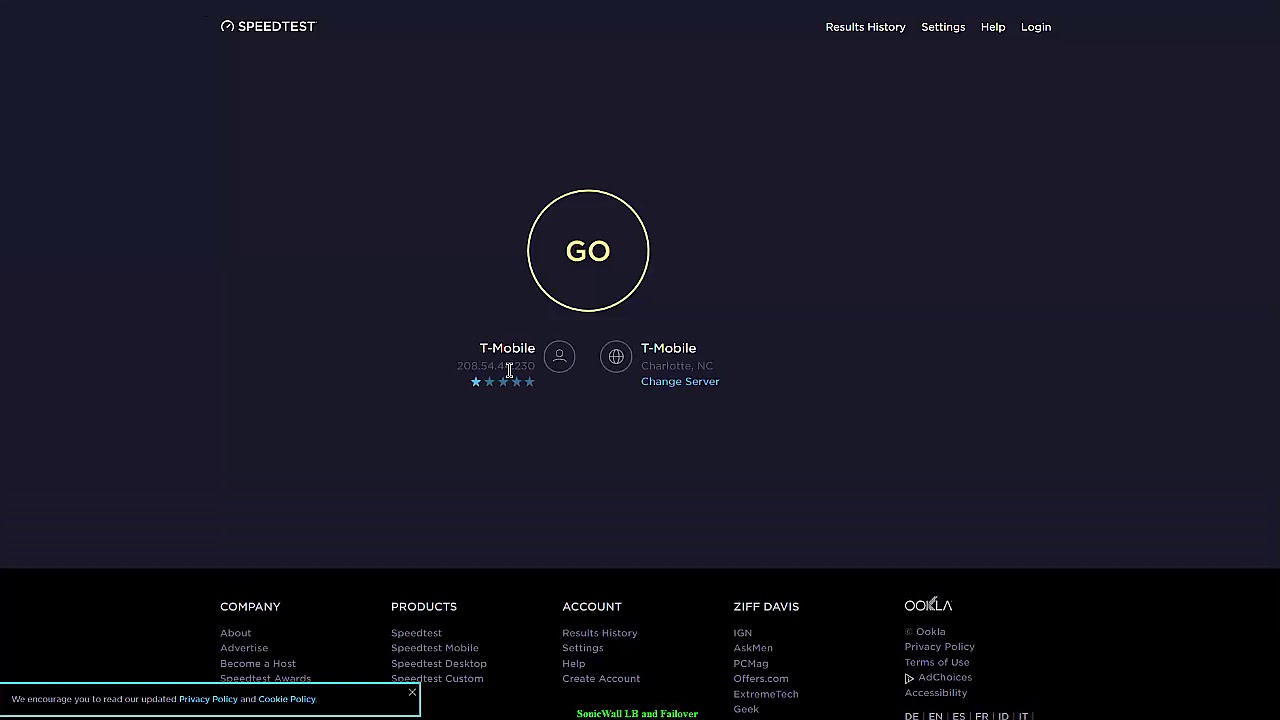The width and height of the screenshot is (1280, 720).
Task: Switch the language to DE
Action: pos(912,716)
